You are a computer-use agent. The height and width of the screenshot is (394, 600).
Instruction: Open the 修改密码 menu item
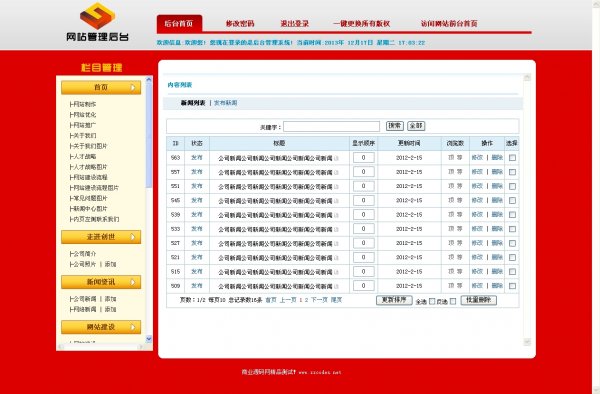240,23
